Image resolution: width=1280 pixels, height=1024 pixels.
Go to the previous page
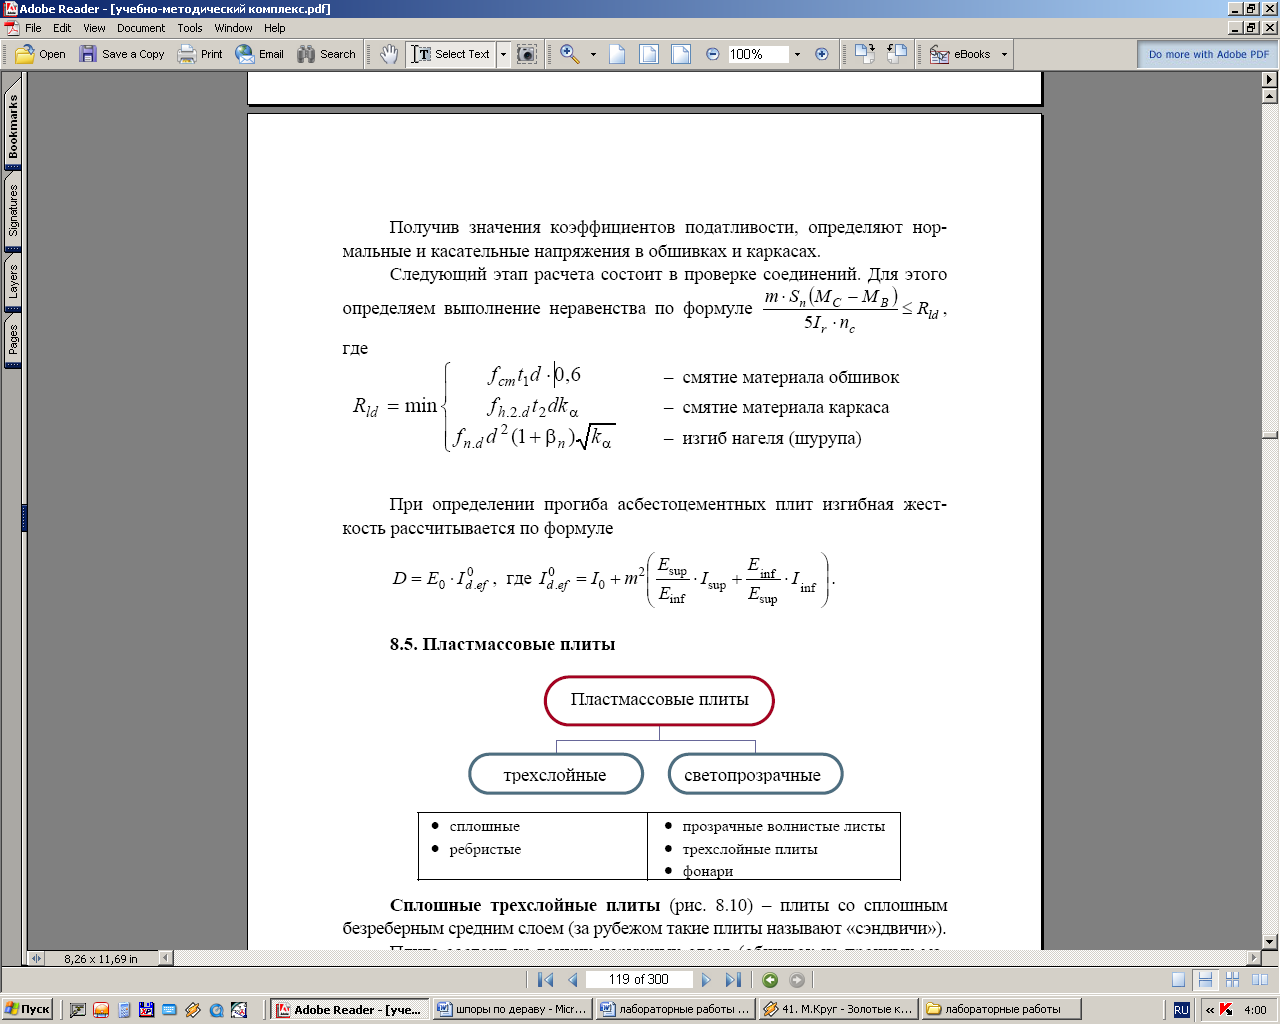tap(573, 980)
